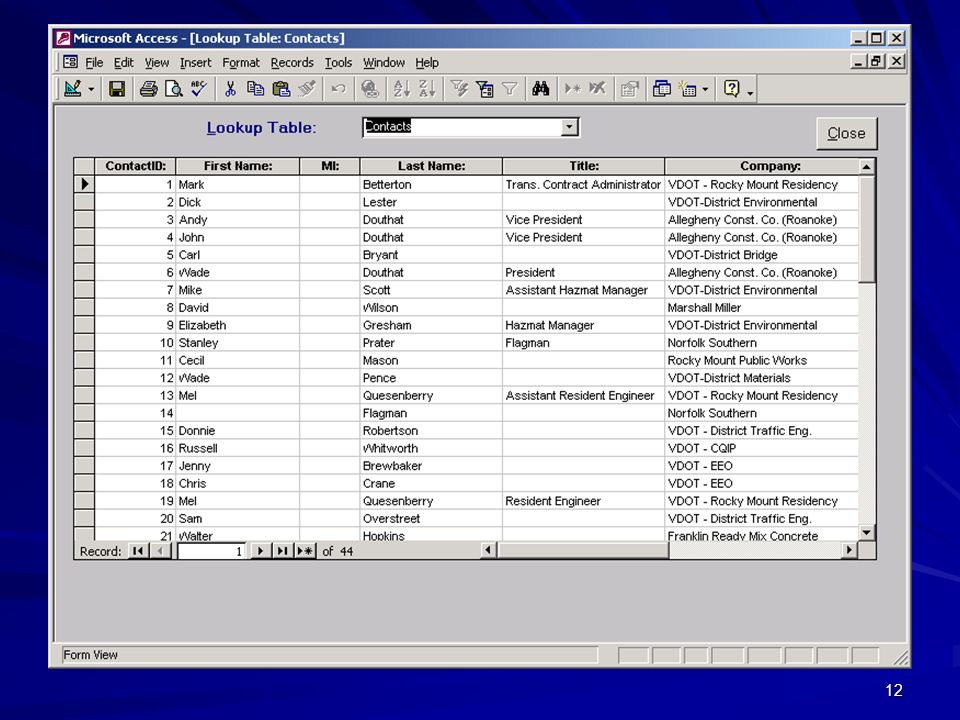Click the Design View toolbar icon
Screen dimensions: 960x720
click(72, 89)
